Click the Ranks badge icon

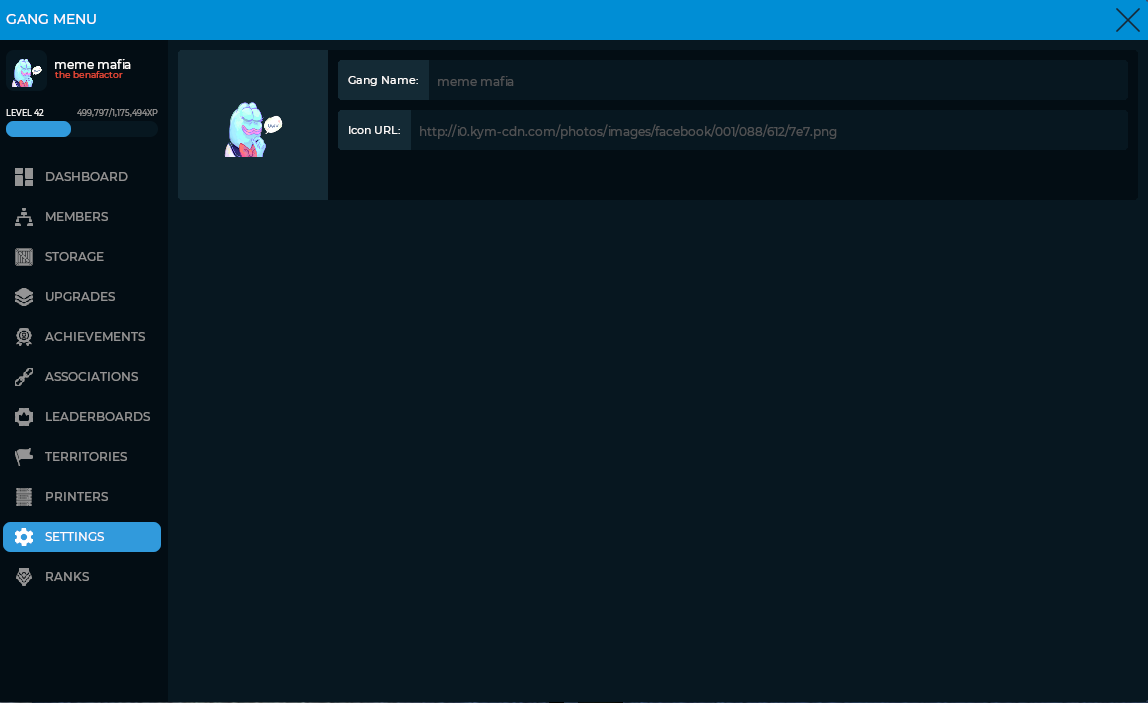24,576
